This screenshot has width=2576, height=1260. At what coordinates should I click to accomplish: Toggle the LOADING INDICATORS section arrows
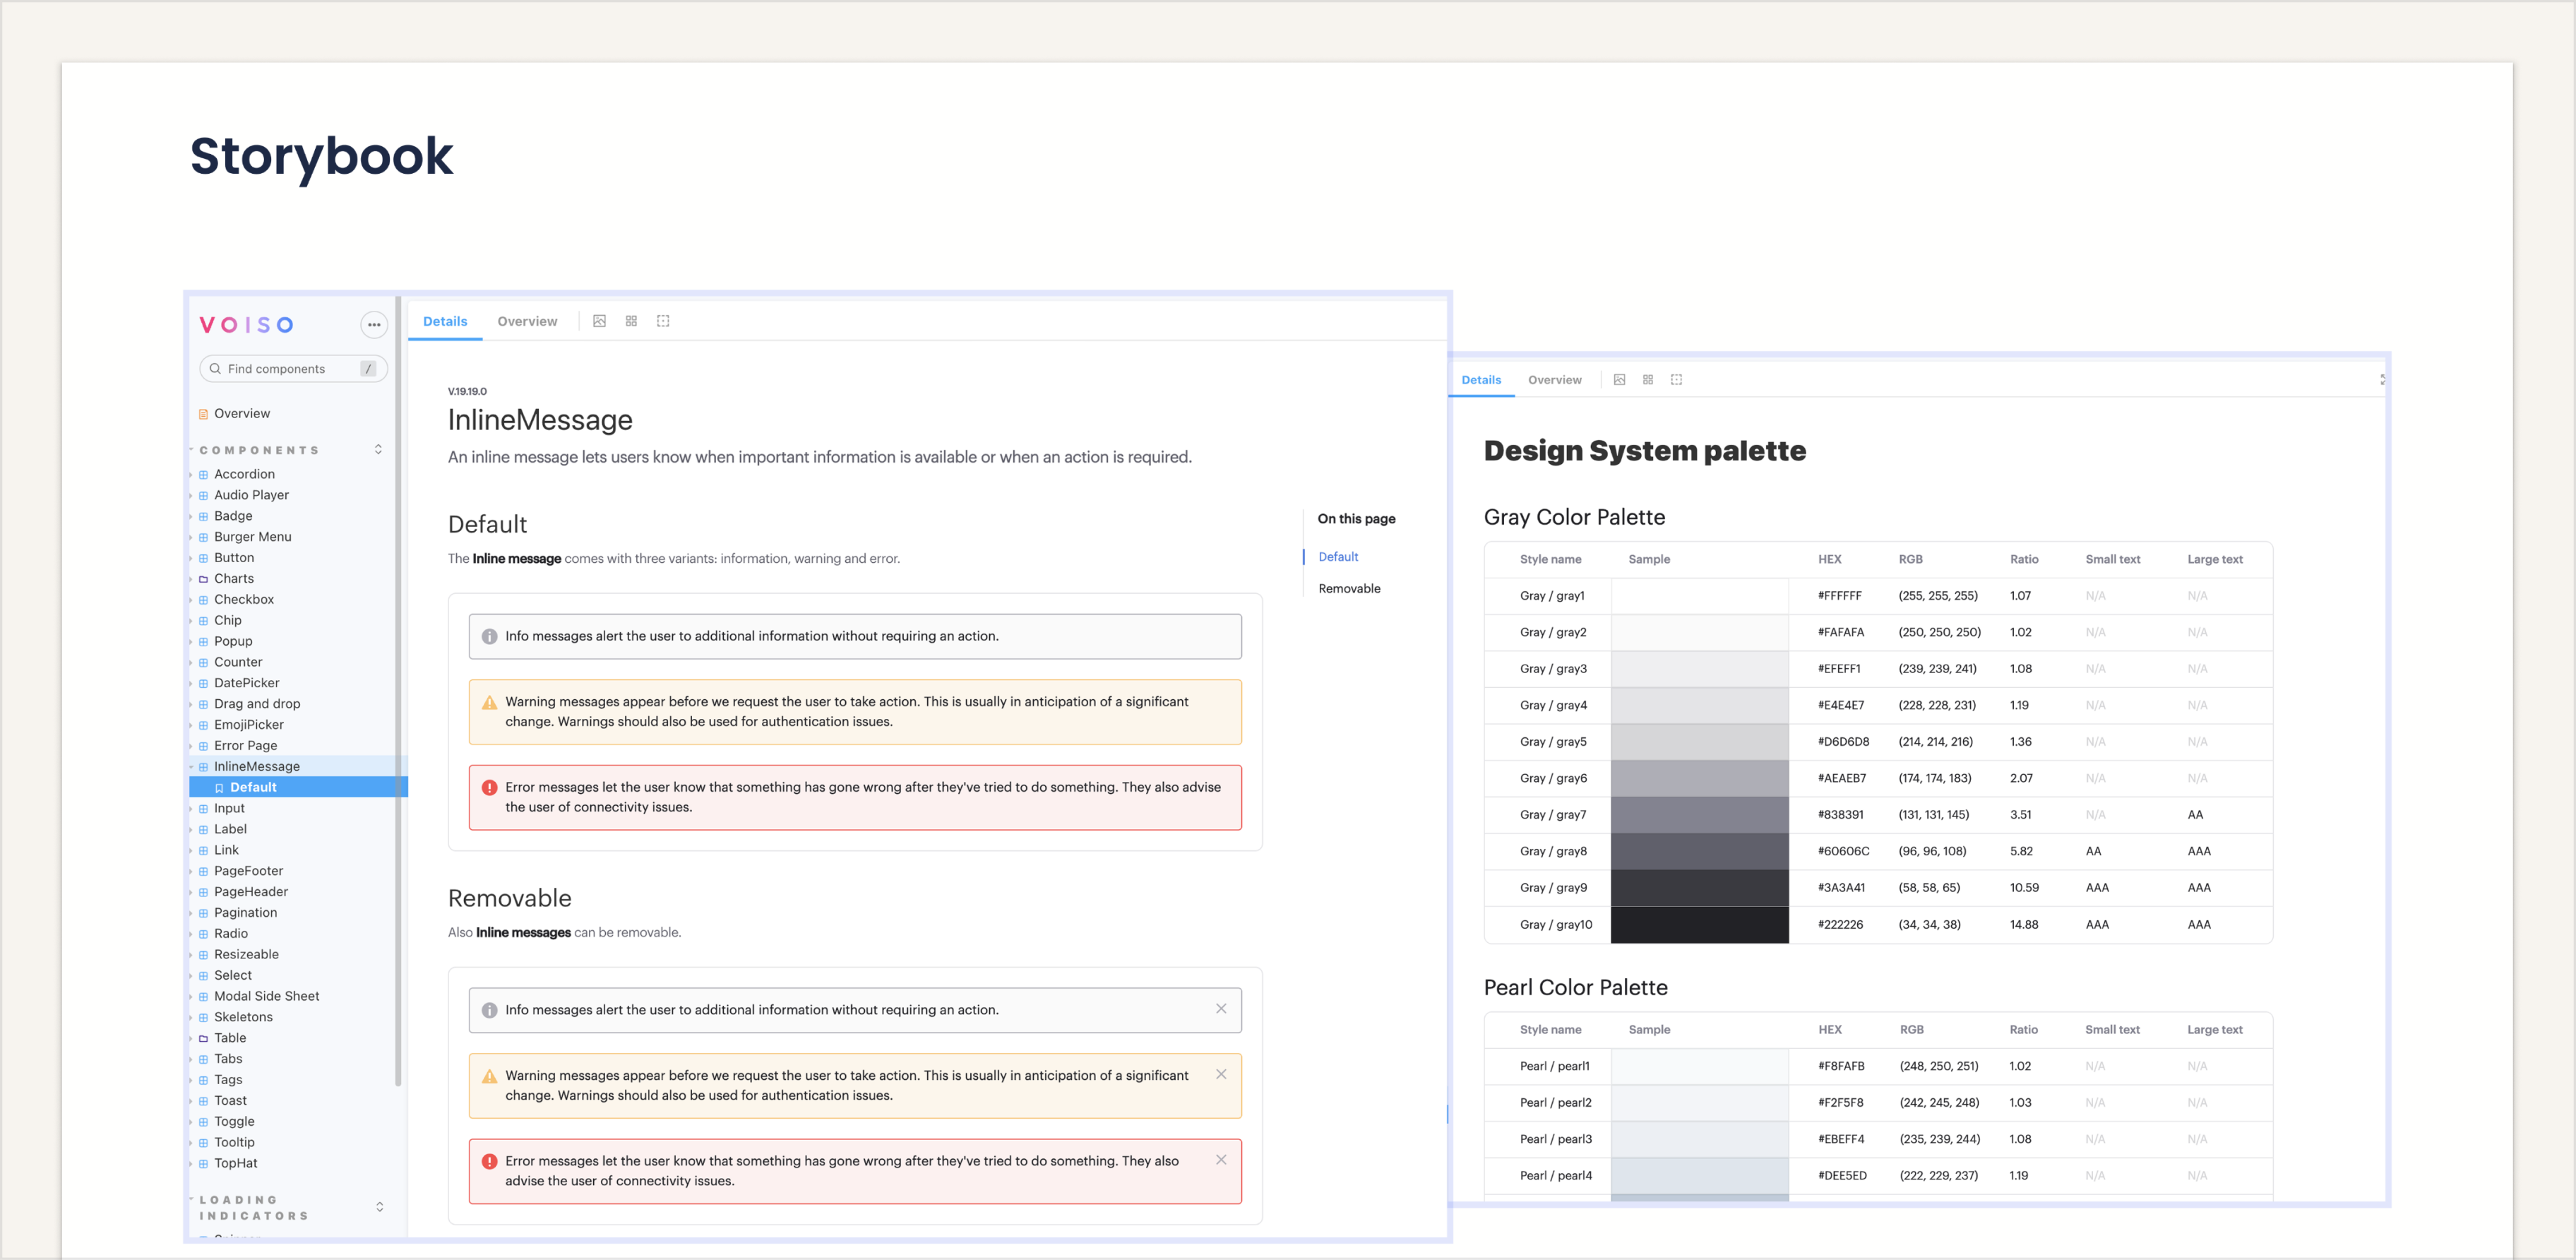(x=379, y=1207)
